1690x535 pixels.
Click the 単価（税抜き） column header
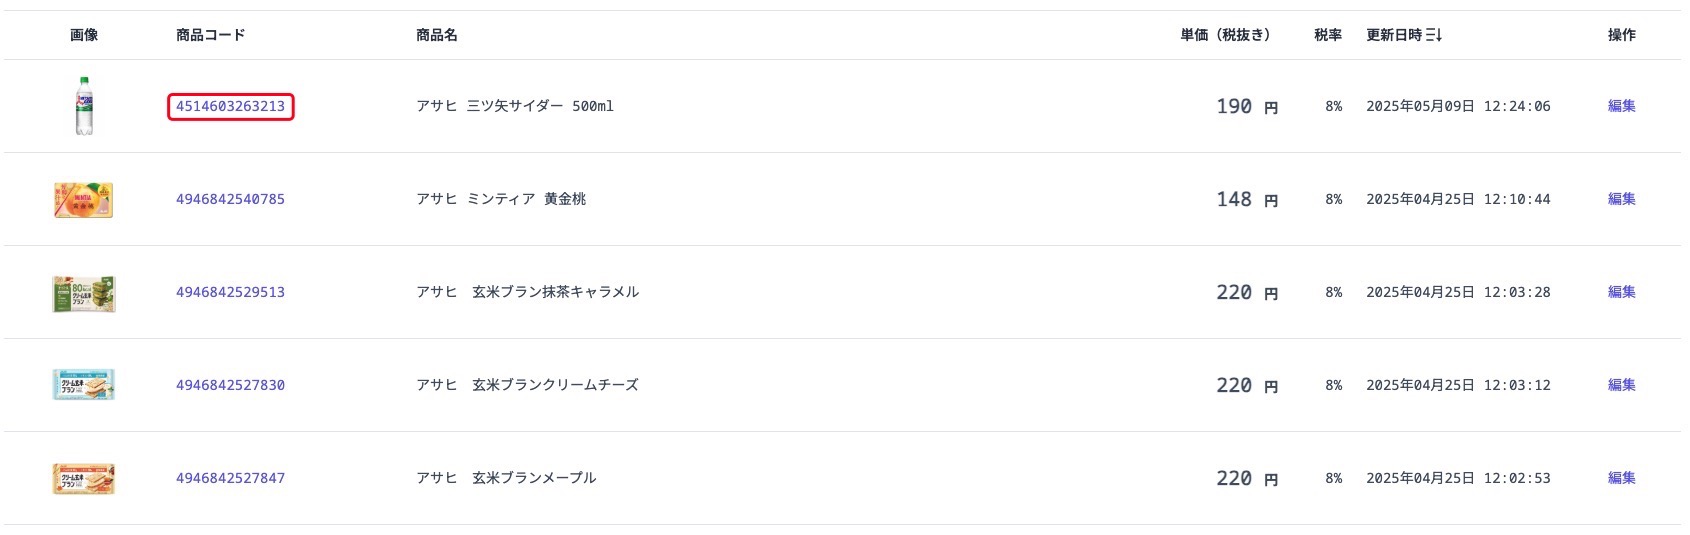[x=1224, y=35]
